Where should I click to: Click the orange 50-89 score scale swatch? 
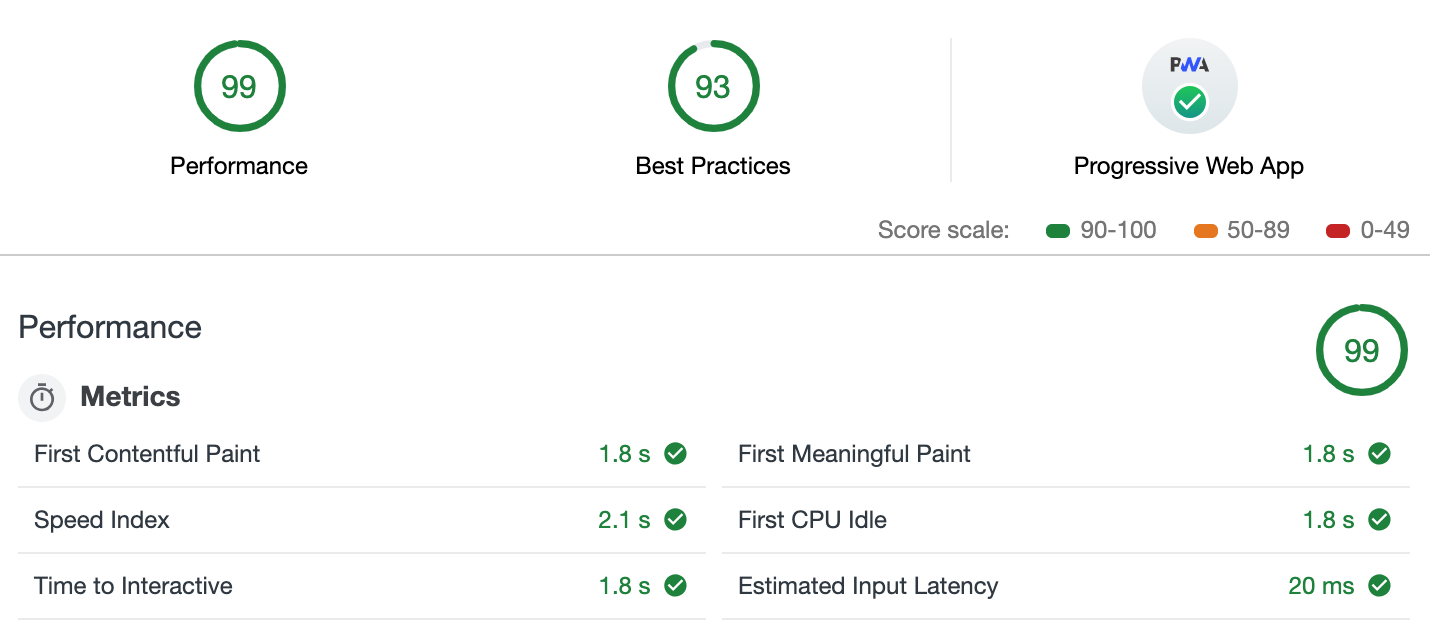[x=1205, y=231]
